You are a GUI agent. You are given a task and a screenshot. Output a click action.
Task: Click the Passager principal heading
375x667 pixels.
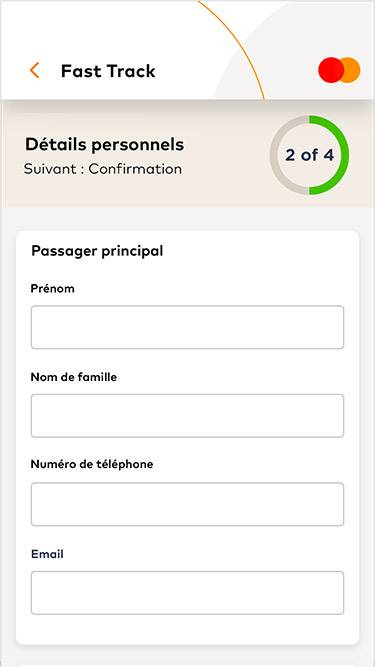click(x=97, y=251)
